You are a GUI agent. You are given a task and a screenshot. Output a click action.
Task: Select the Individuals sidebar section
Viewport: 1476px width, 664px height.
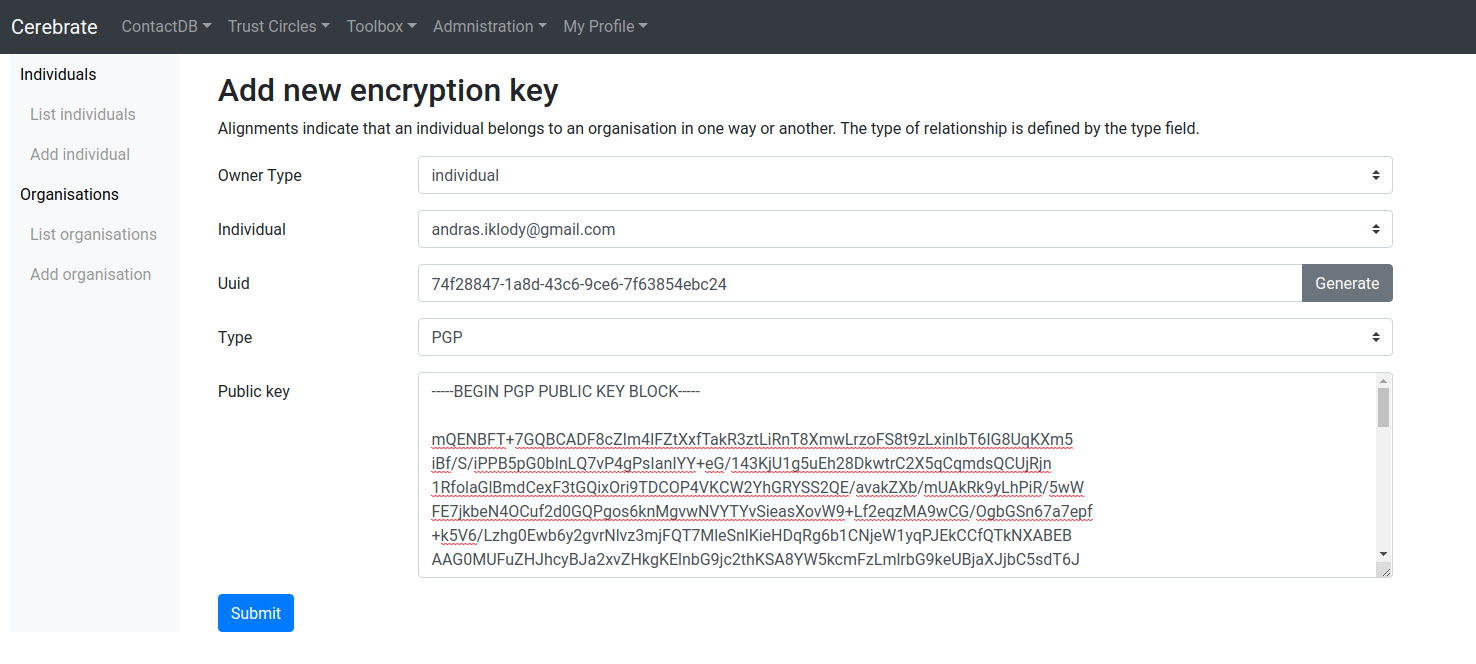click(x=57, y=74)
